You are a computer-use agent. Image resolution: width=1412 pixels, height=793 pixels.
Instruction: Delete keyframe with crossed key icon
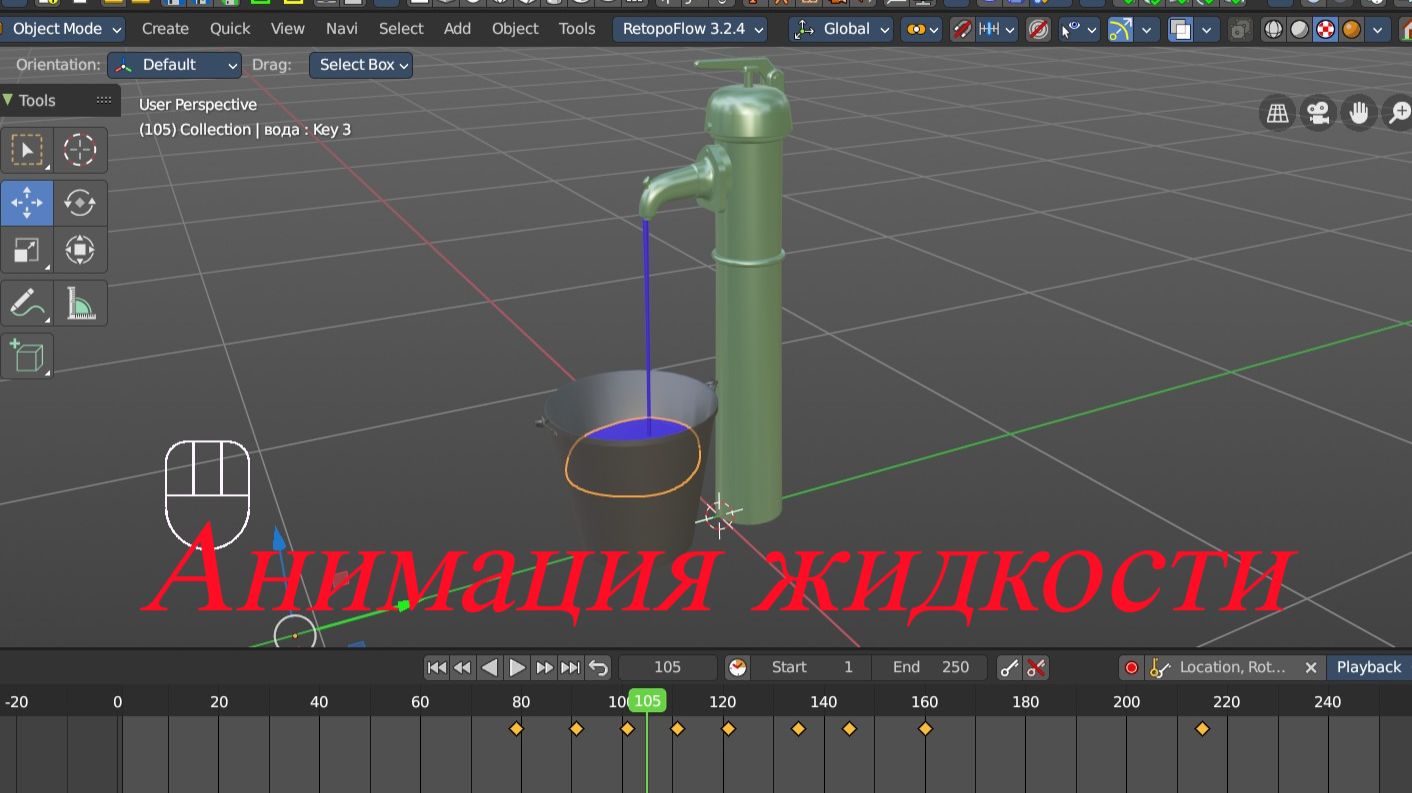tap(1036, 667)
